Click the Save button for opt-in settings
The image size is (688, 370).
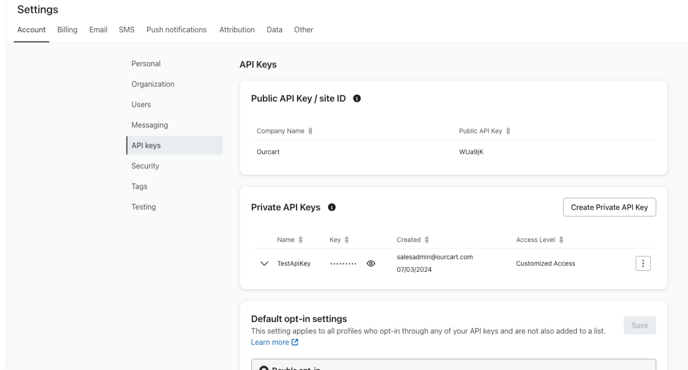[x=640, y=325]
